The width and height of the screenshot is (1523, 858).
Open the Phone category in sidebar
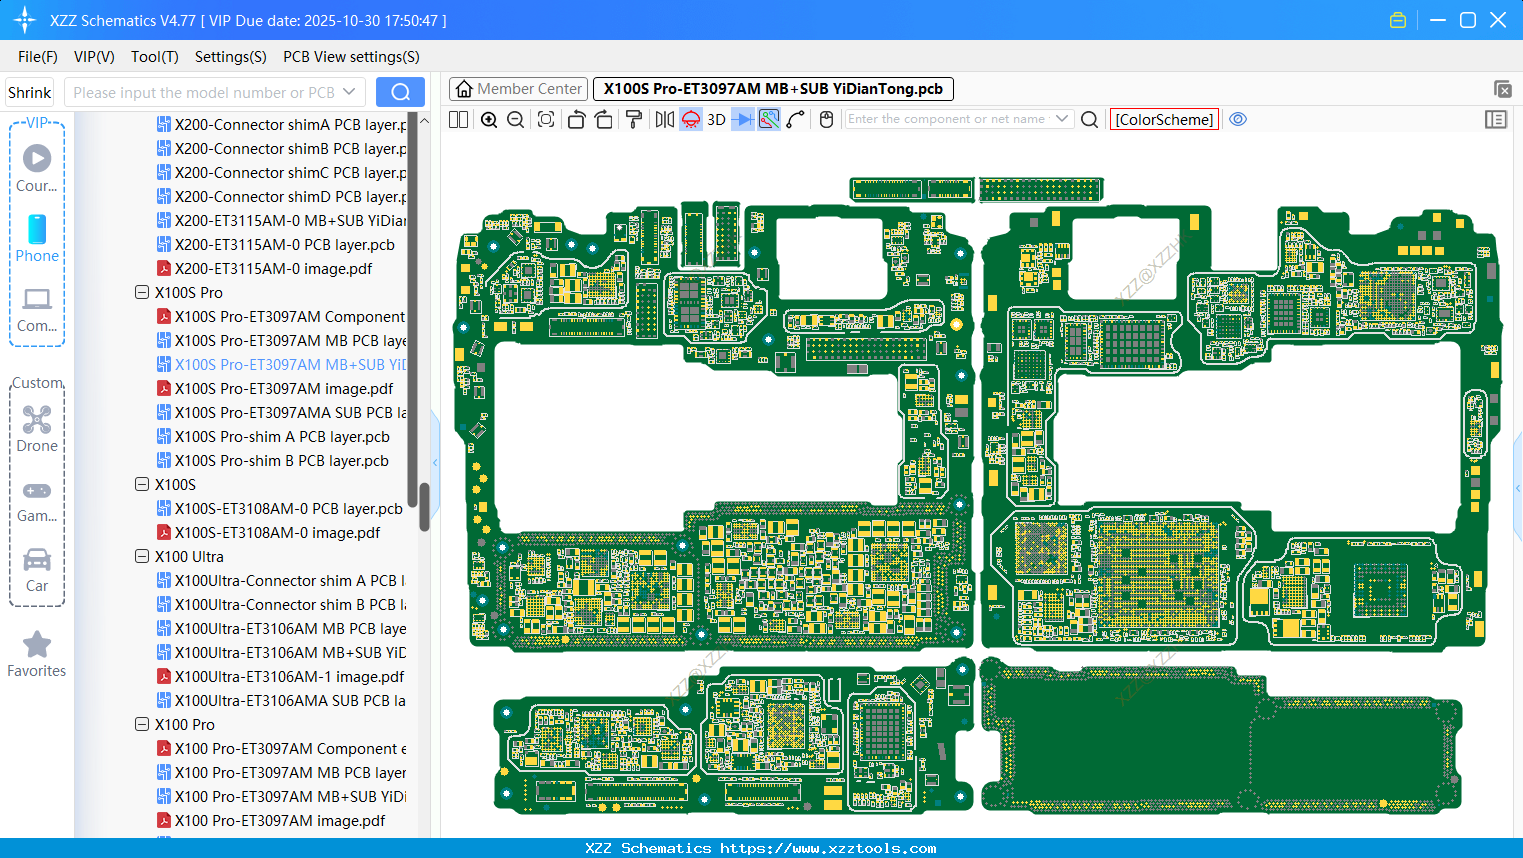pyautogui.click(x=37, y=239)
